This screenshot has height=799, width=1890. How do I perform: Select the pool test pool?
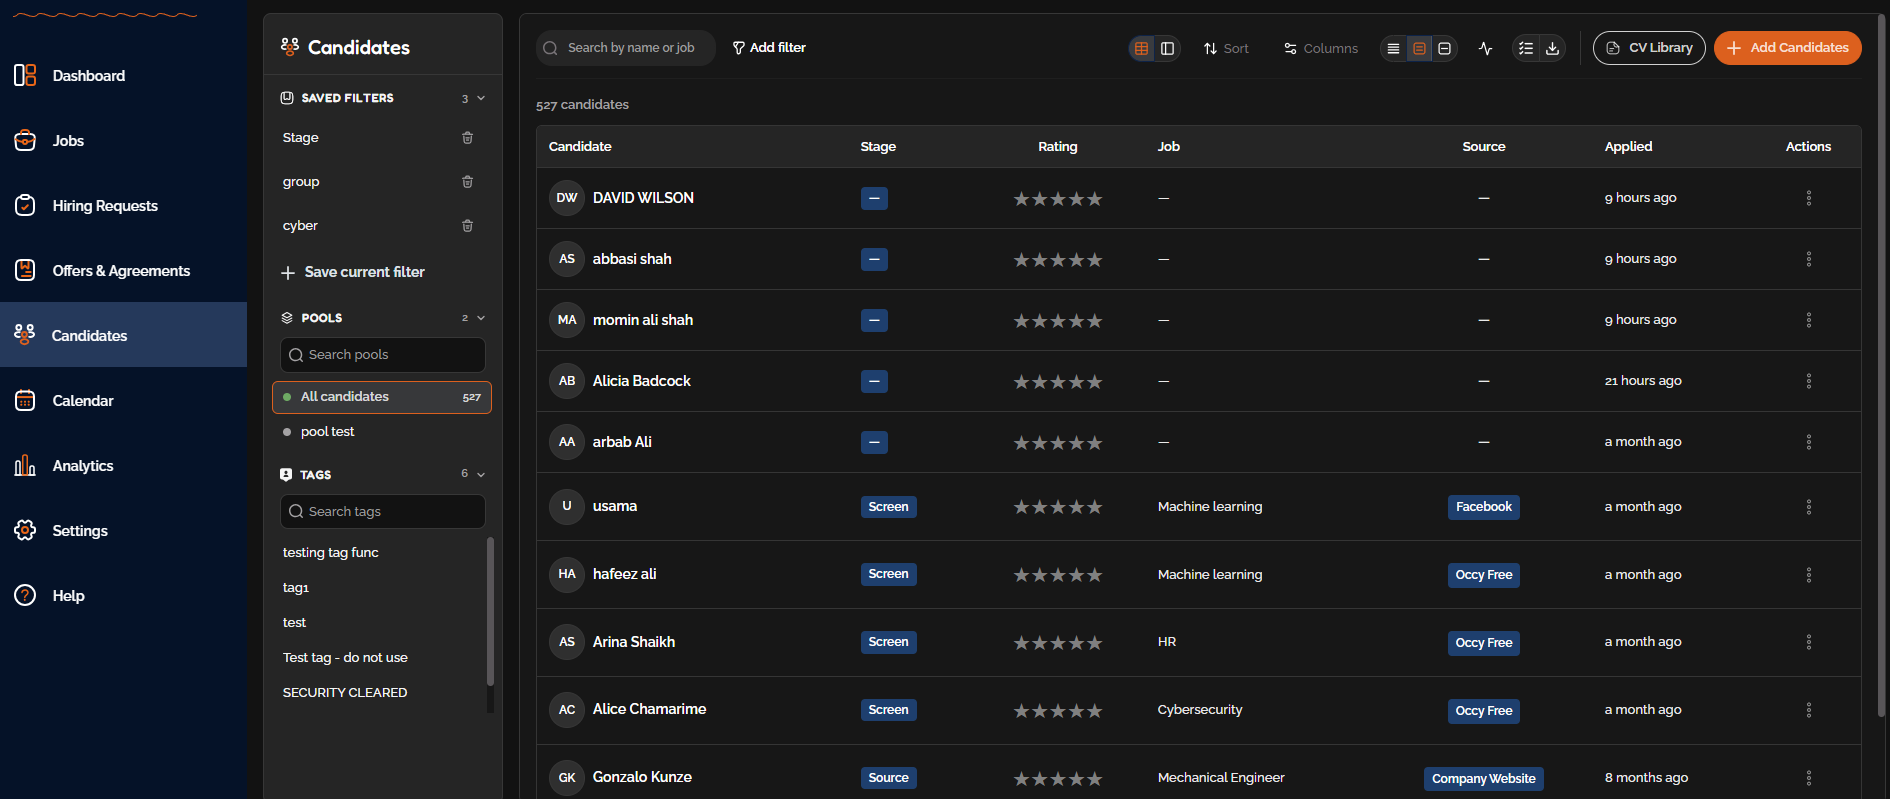[382, 432]
